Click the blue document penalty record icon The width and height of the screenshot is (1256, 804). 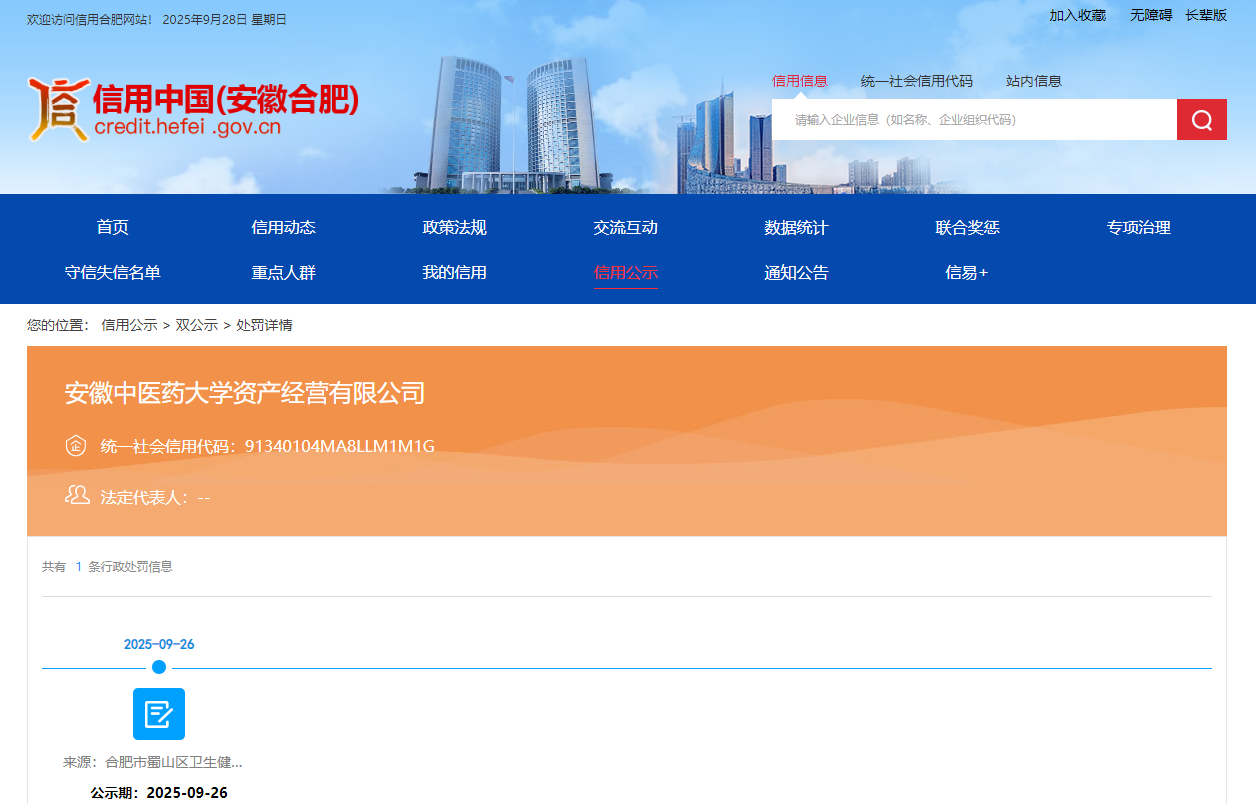159,713
